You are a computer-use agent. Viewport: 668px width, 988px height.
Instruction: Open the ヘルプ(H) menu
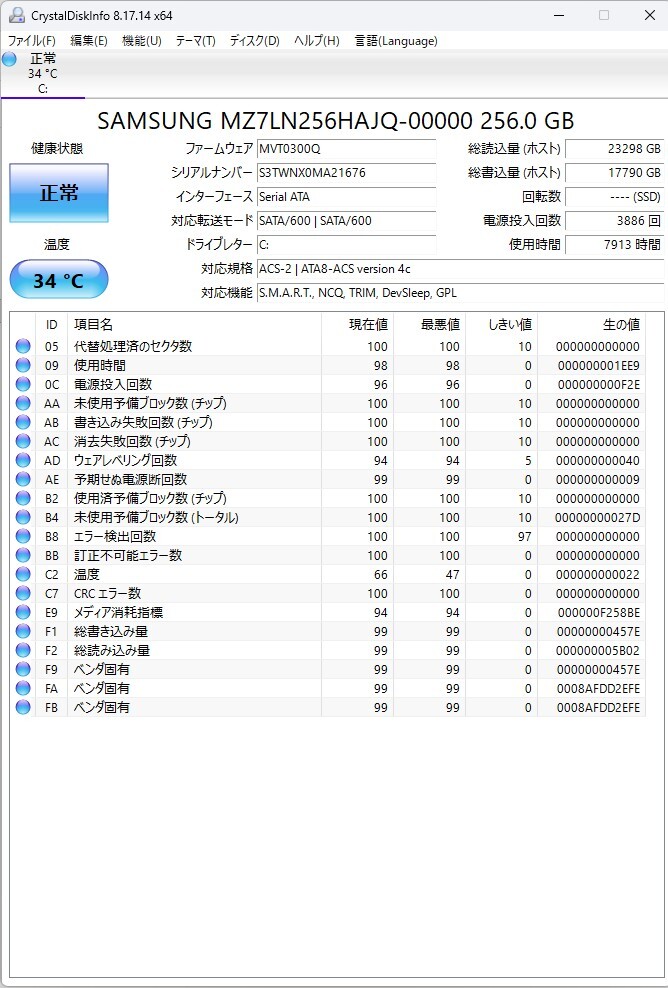point(316,41)
